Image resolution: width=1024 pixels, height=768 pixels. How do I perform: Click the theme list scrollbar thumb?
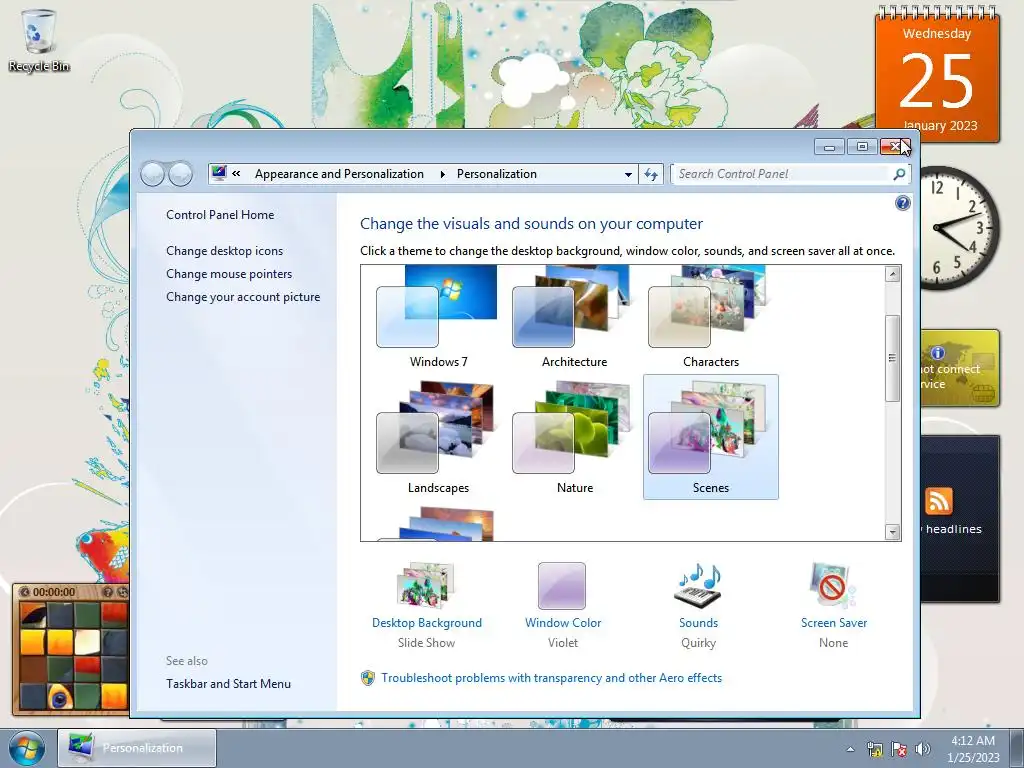point(893,358)
